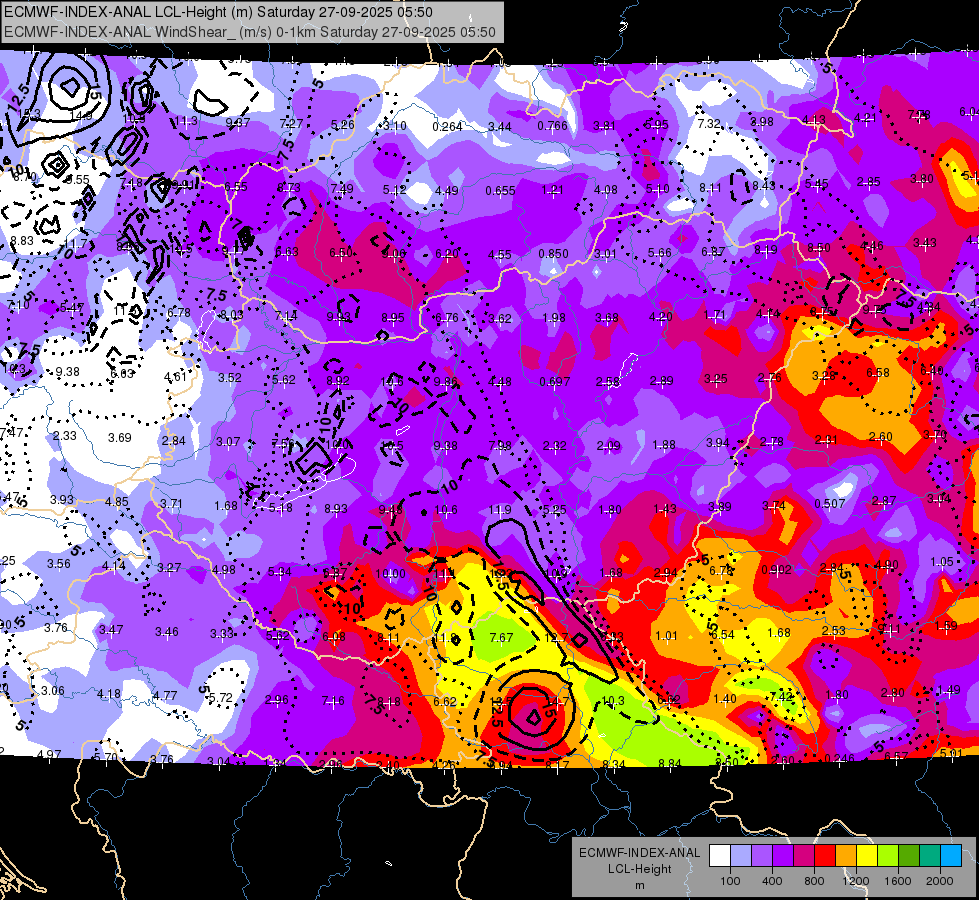
Task: Click the map value "3.44"
Action: (499, 127)
